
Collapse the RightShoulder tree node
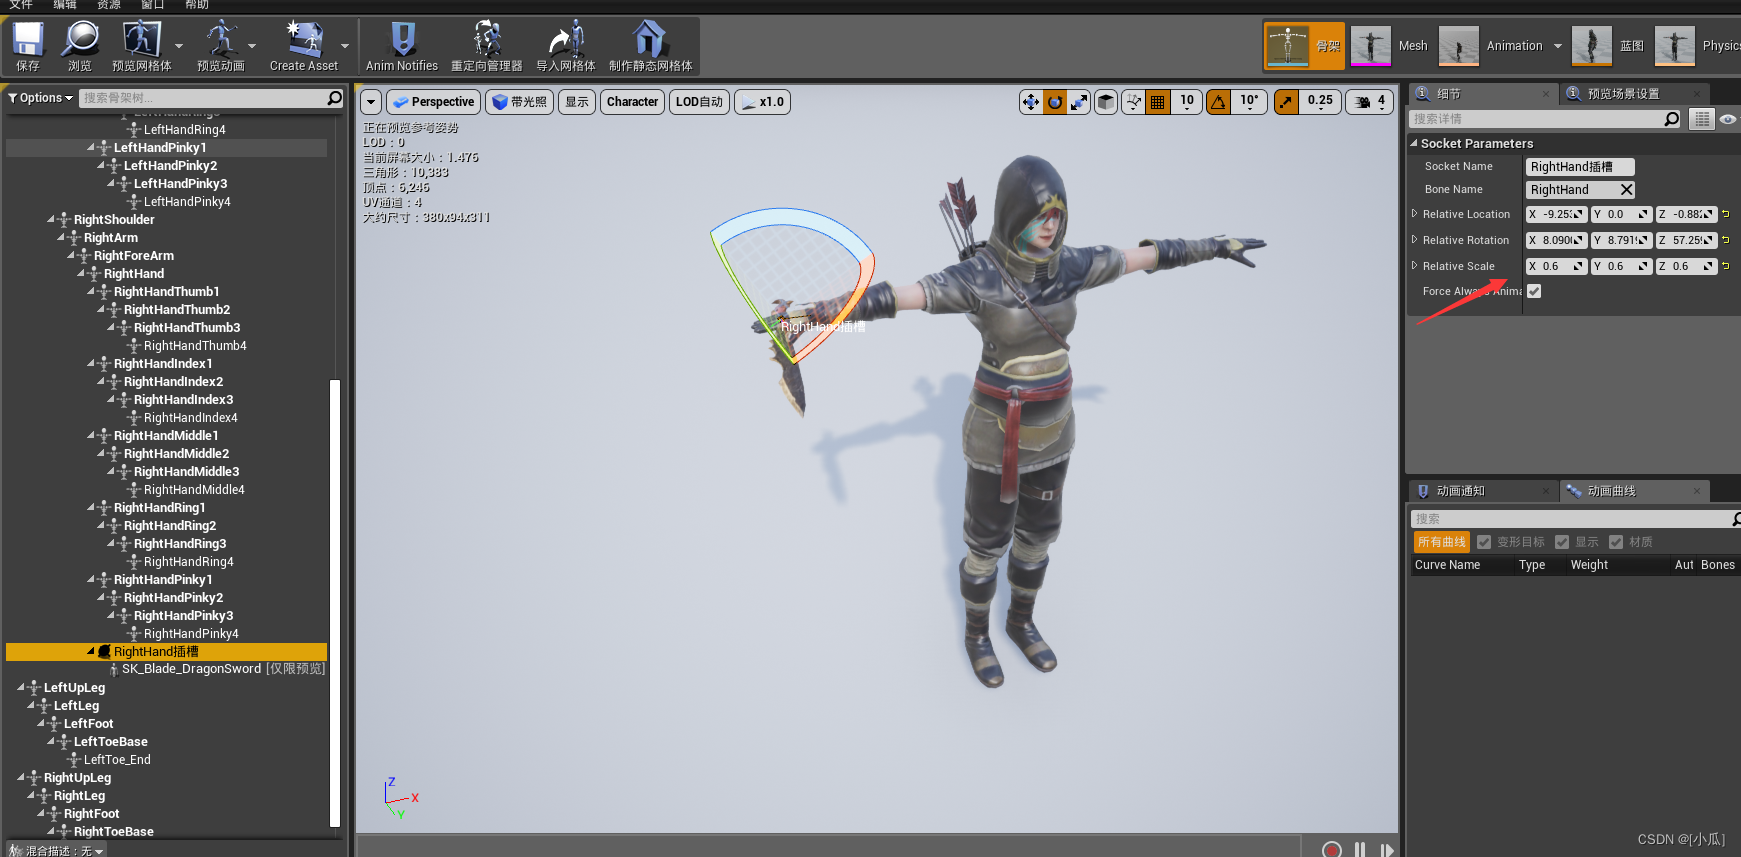(51, 219)
